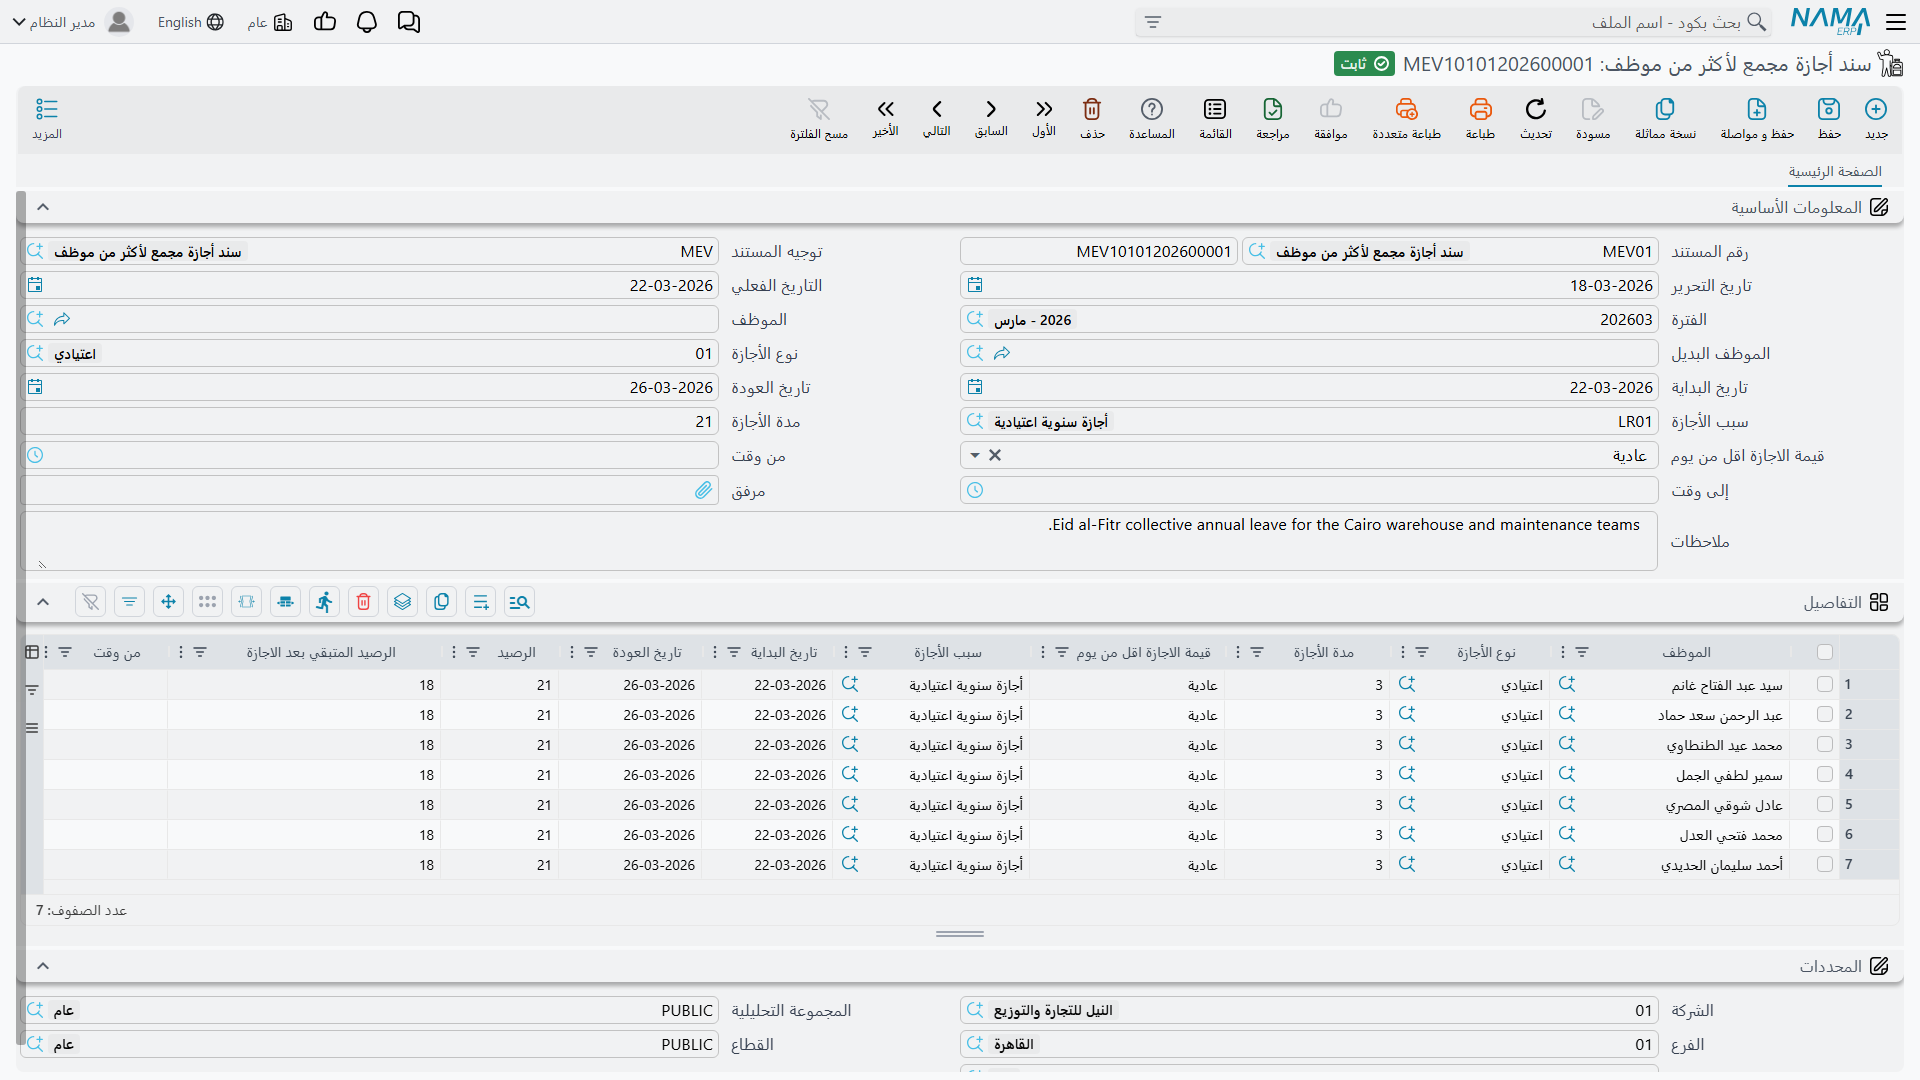Filter the مدة الأجازة column
Screen dimensions: 1920x1080
tap(1257, 652)
